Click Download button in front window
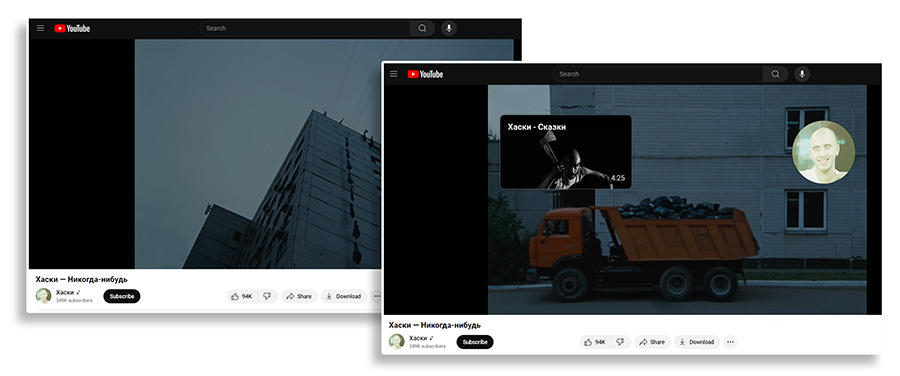900x376 pixels. 696,342
